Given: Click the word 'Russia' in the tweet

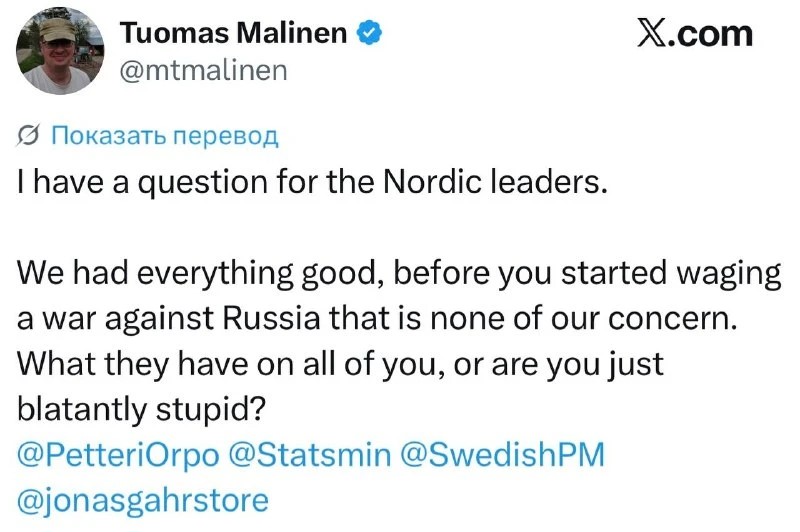Looking at the screenshot, I should 271,318.
